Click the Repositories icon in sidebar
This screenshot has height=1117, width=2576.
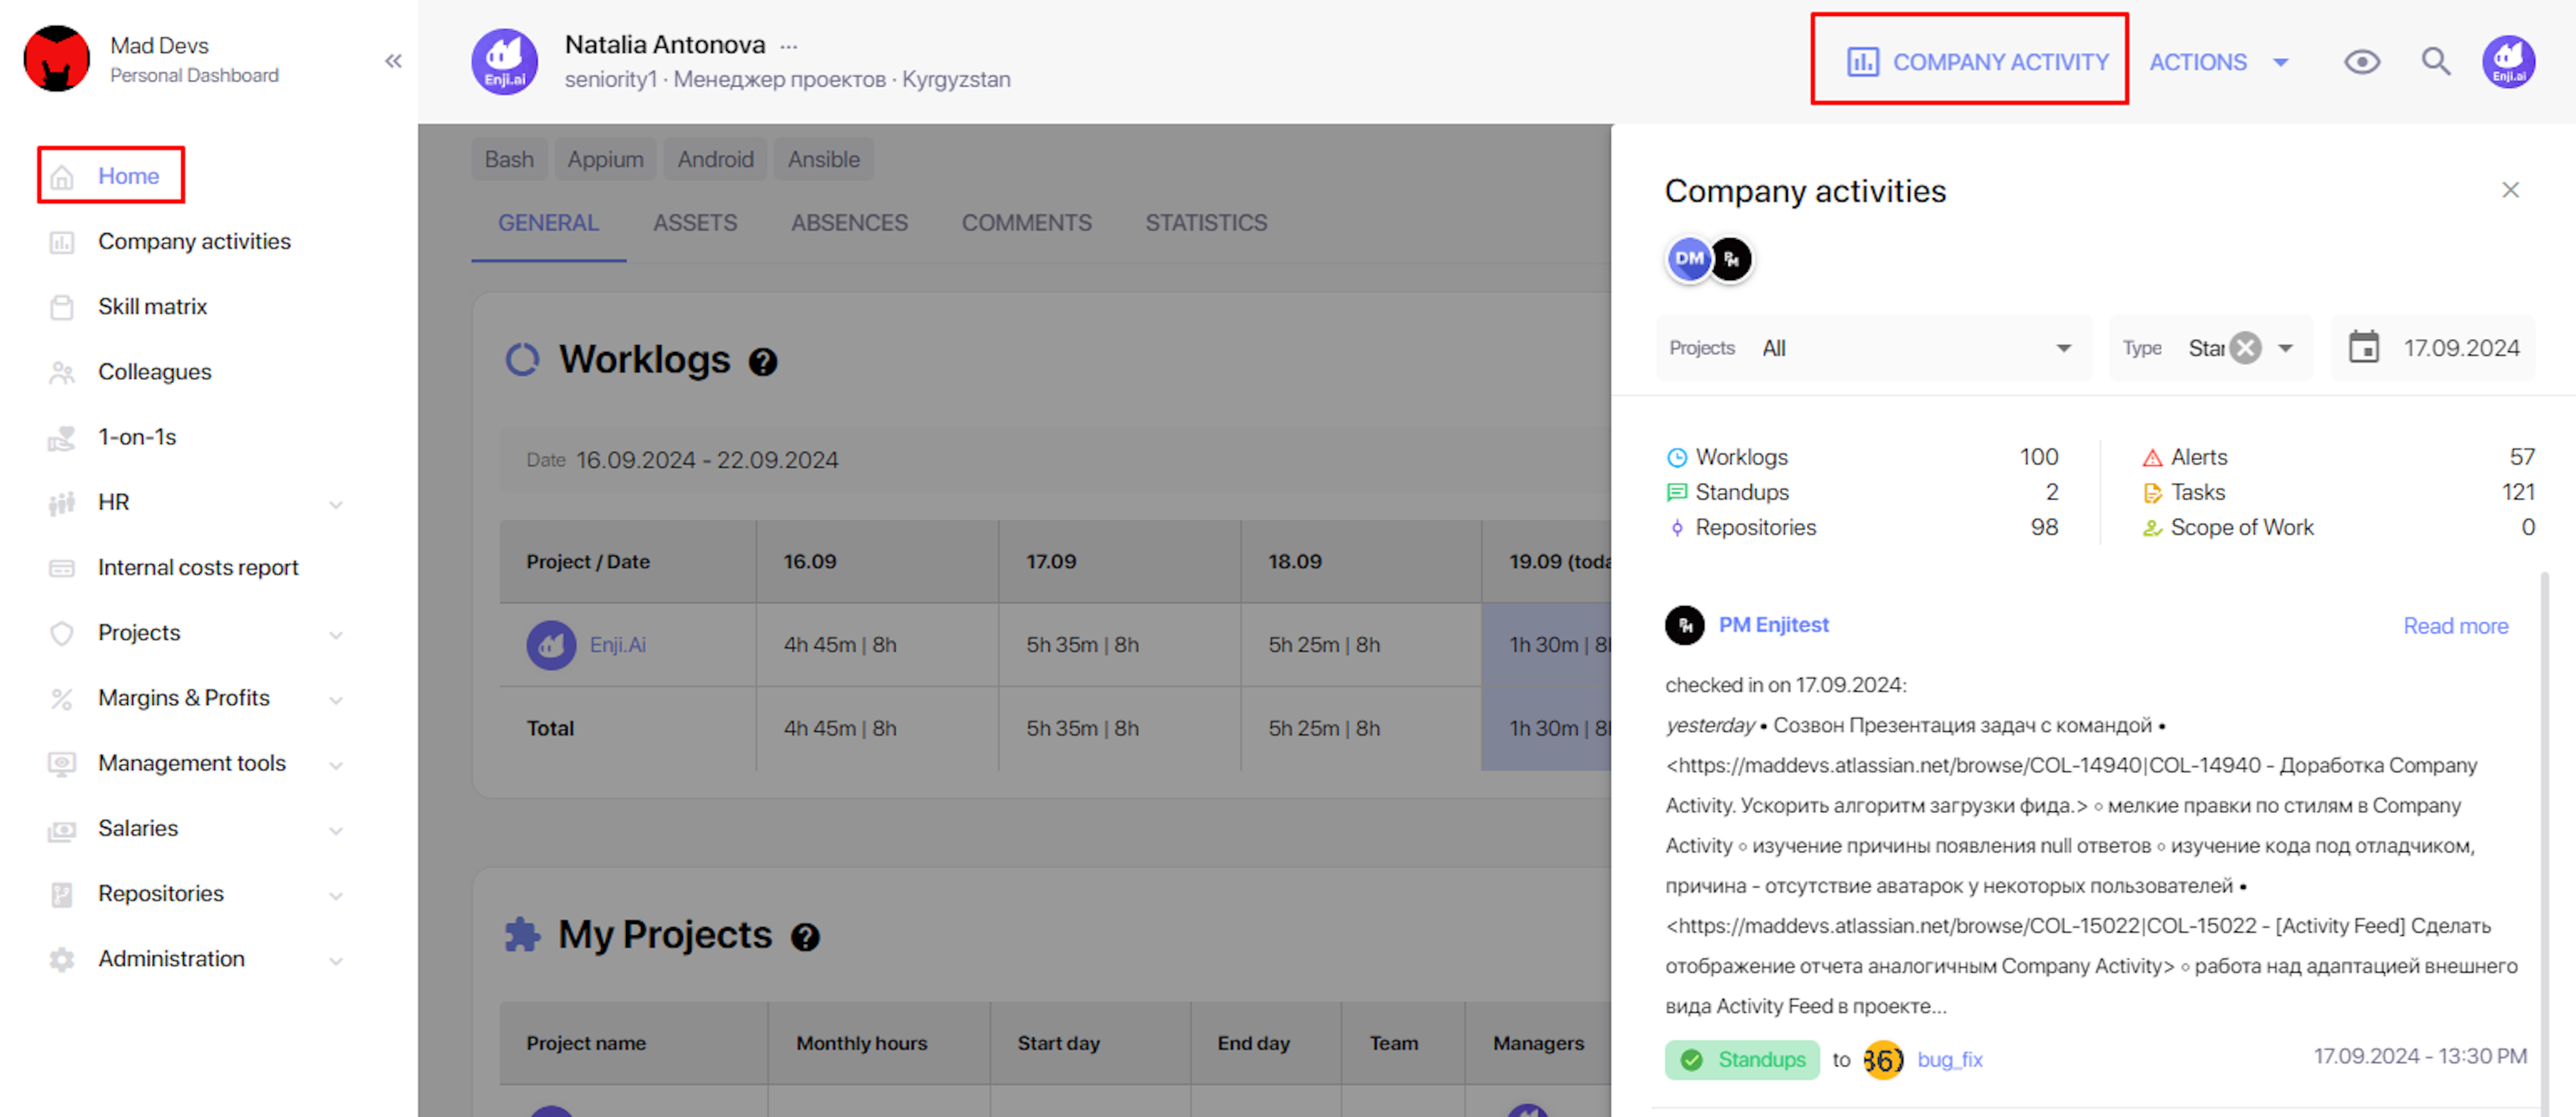pyautogui.click(x=62, y=894)
